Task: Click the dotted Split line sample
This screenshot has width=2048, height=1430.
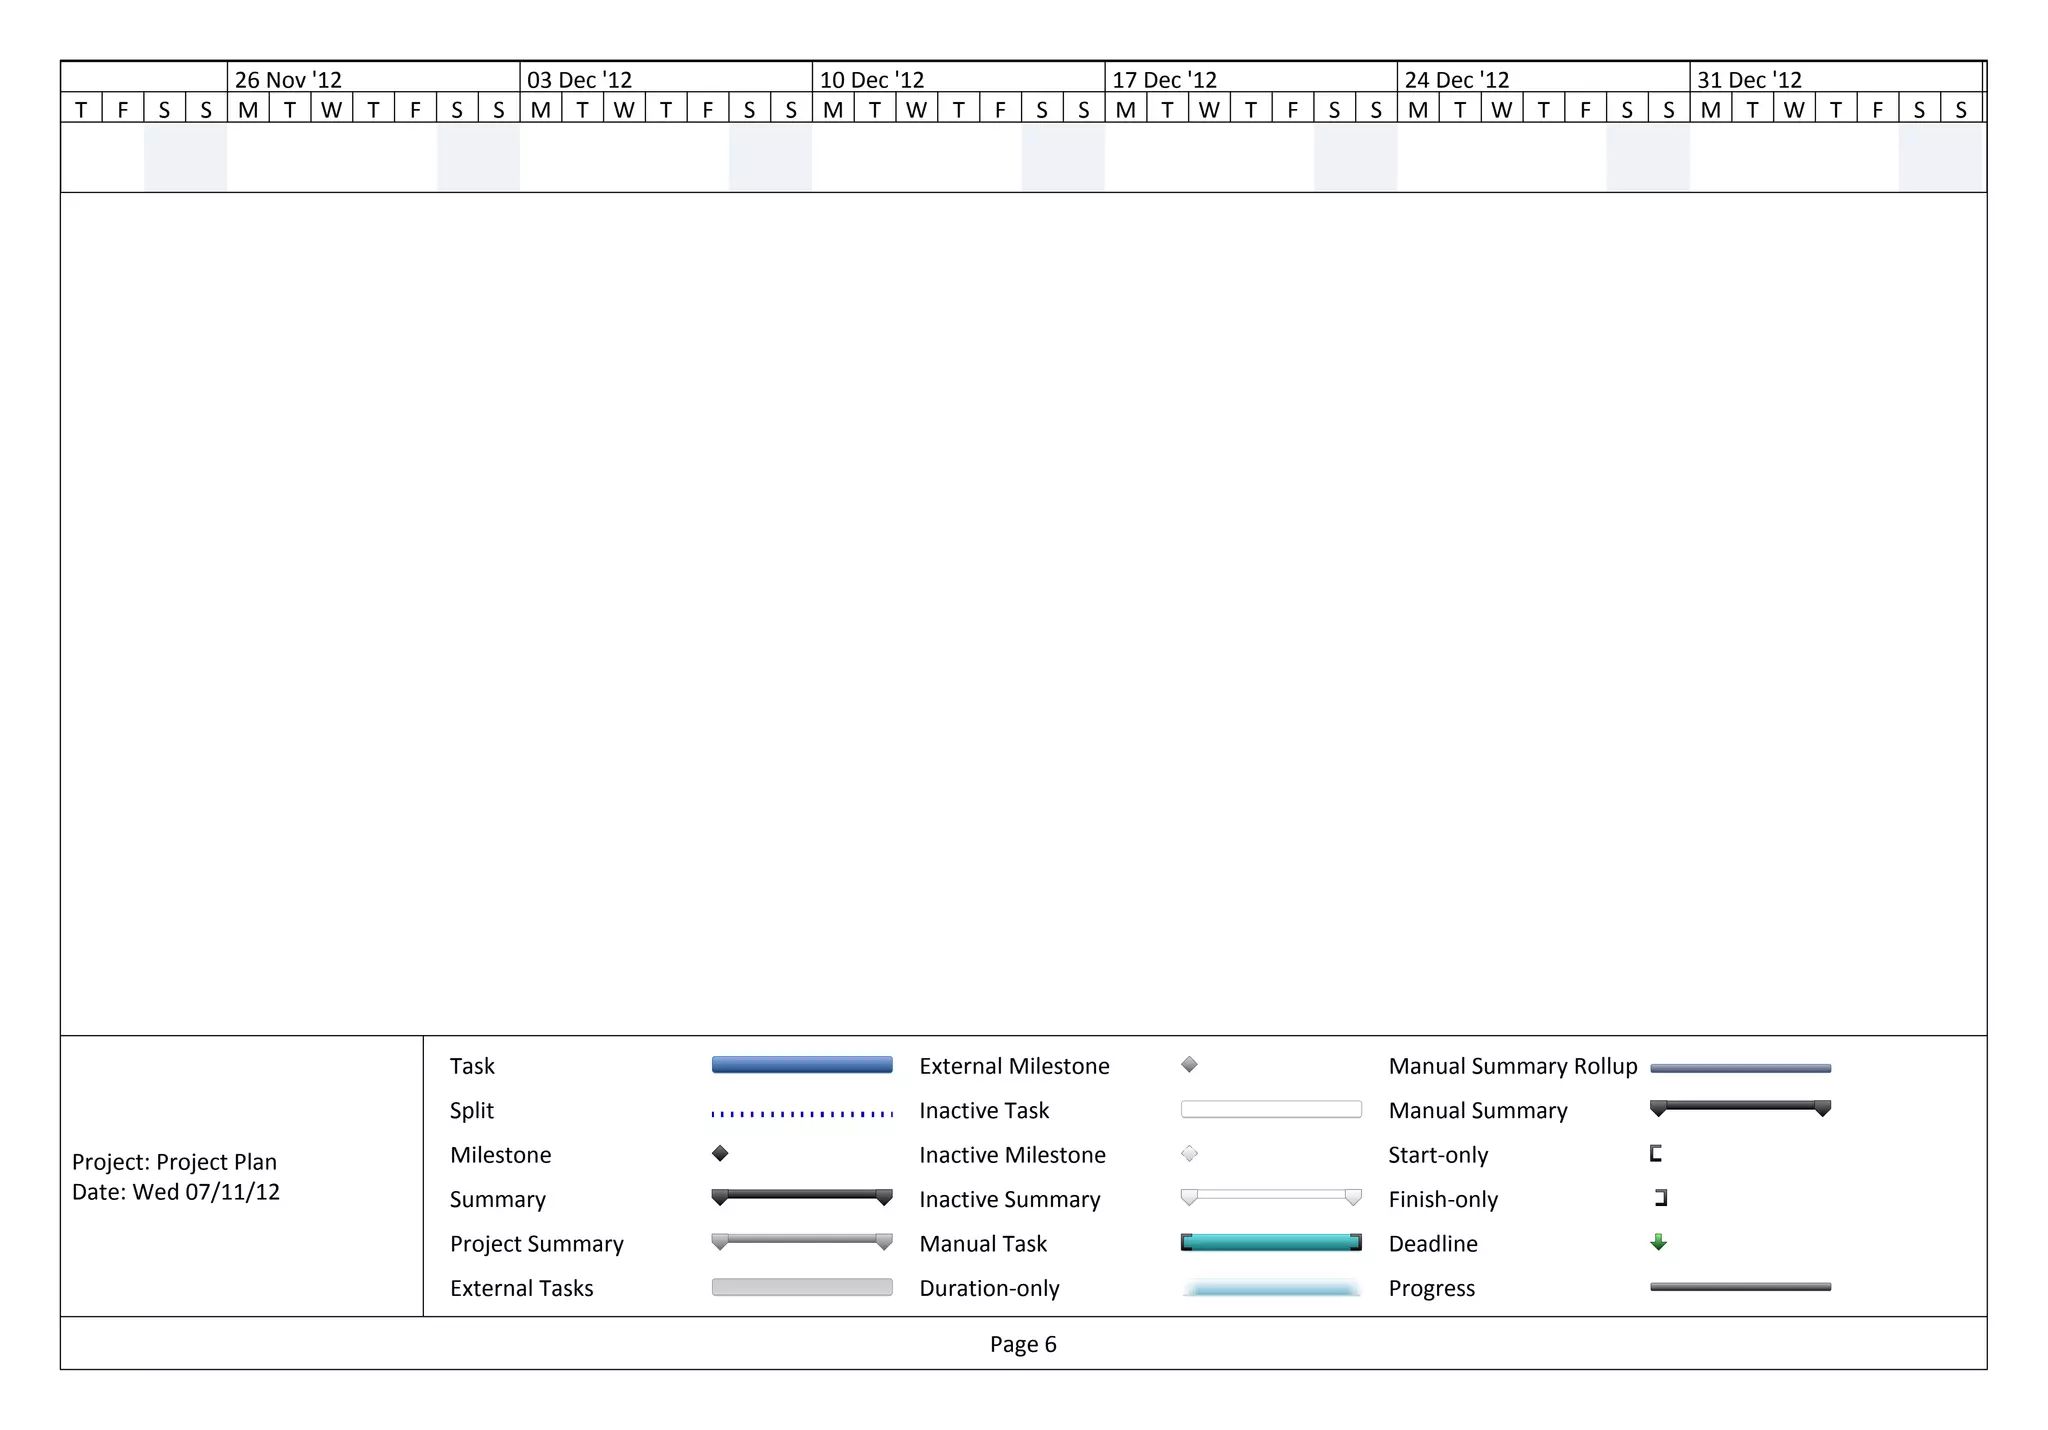Action: 801,1113
